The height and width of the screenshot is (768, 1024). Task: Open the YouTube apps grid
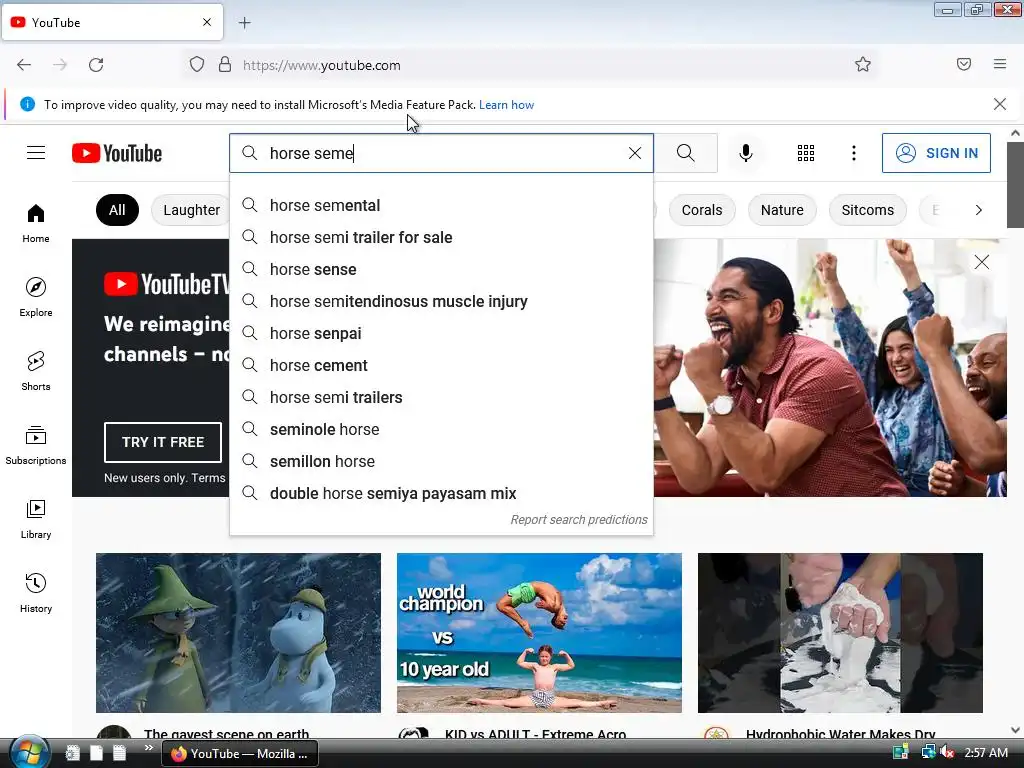click(x=806, y=153)
